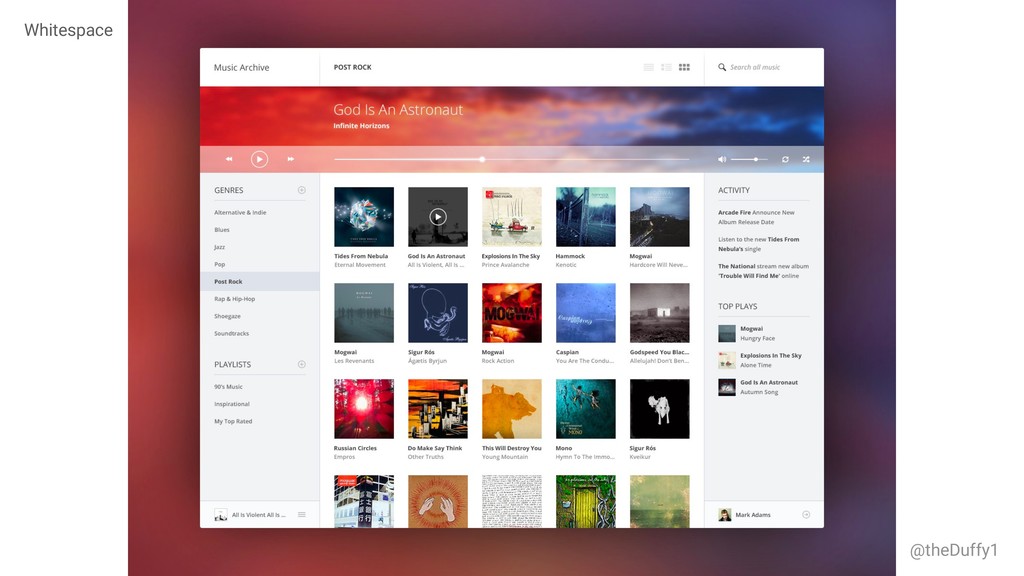Click Explosions In The Sky Alone Time thumbnail

click(x=727, y=360)
